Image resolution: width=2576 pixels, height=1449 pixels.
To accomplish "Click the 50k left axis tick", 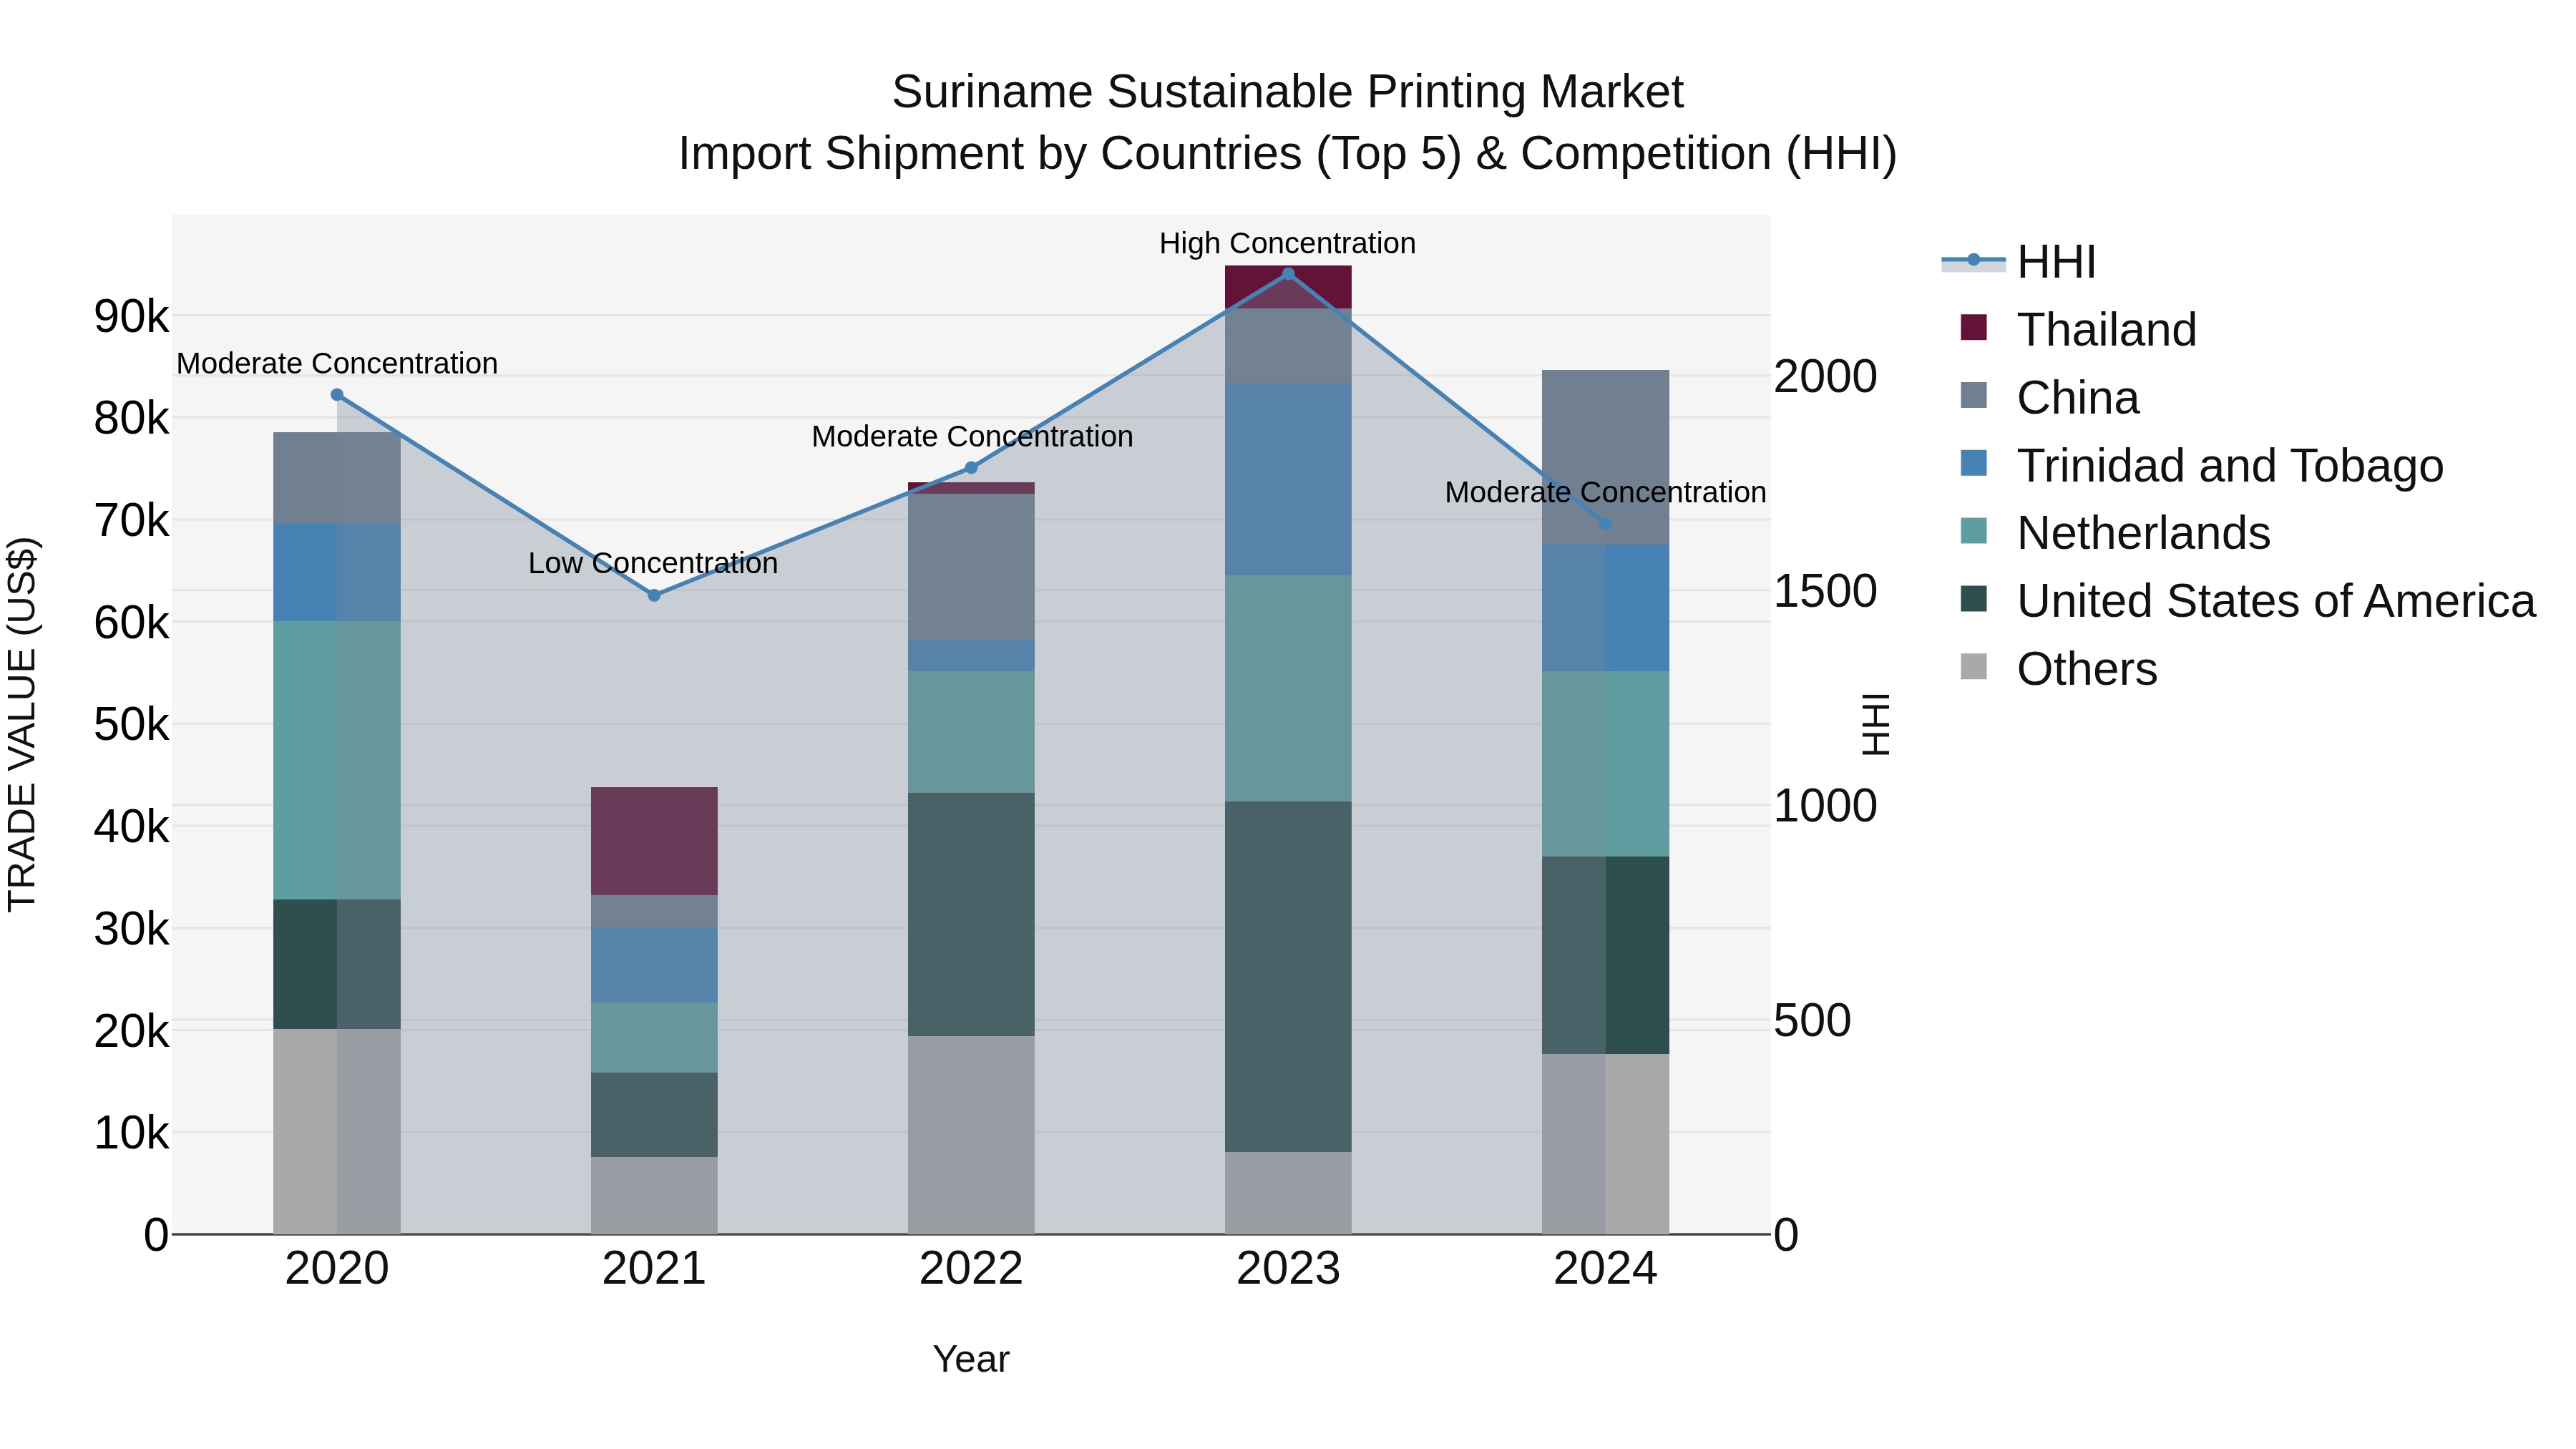I will (x=131, y=725).
